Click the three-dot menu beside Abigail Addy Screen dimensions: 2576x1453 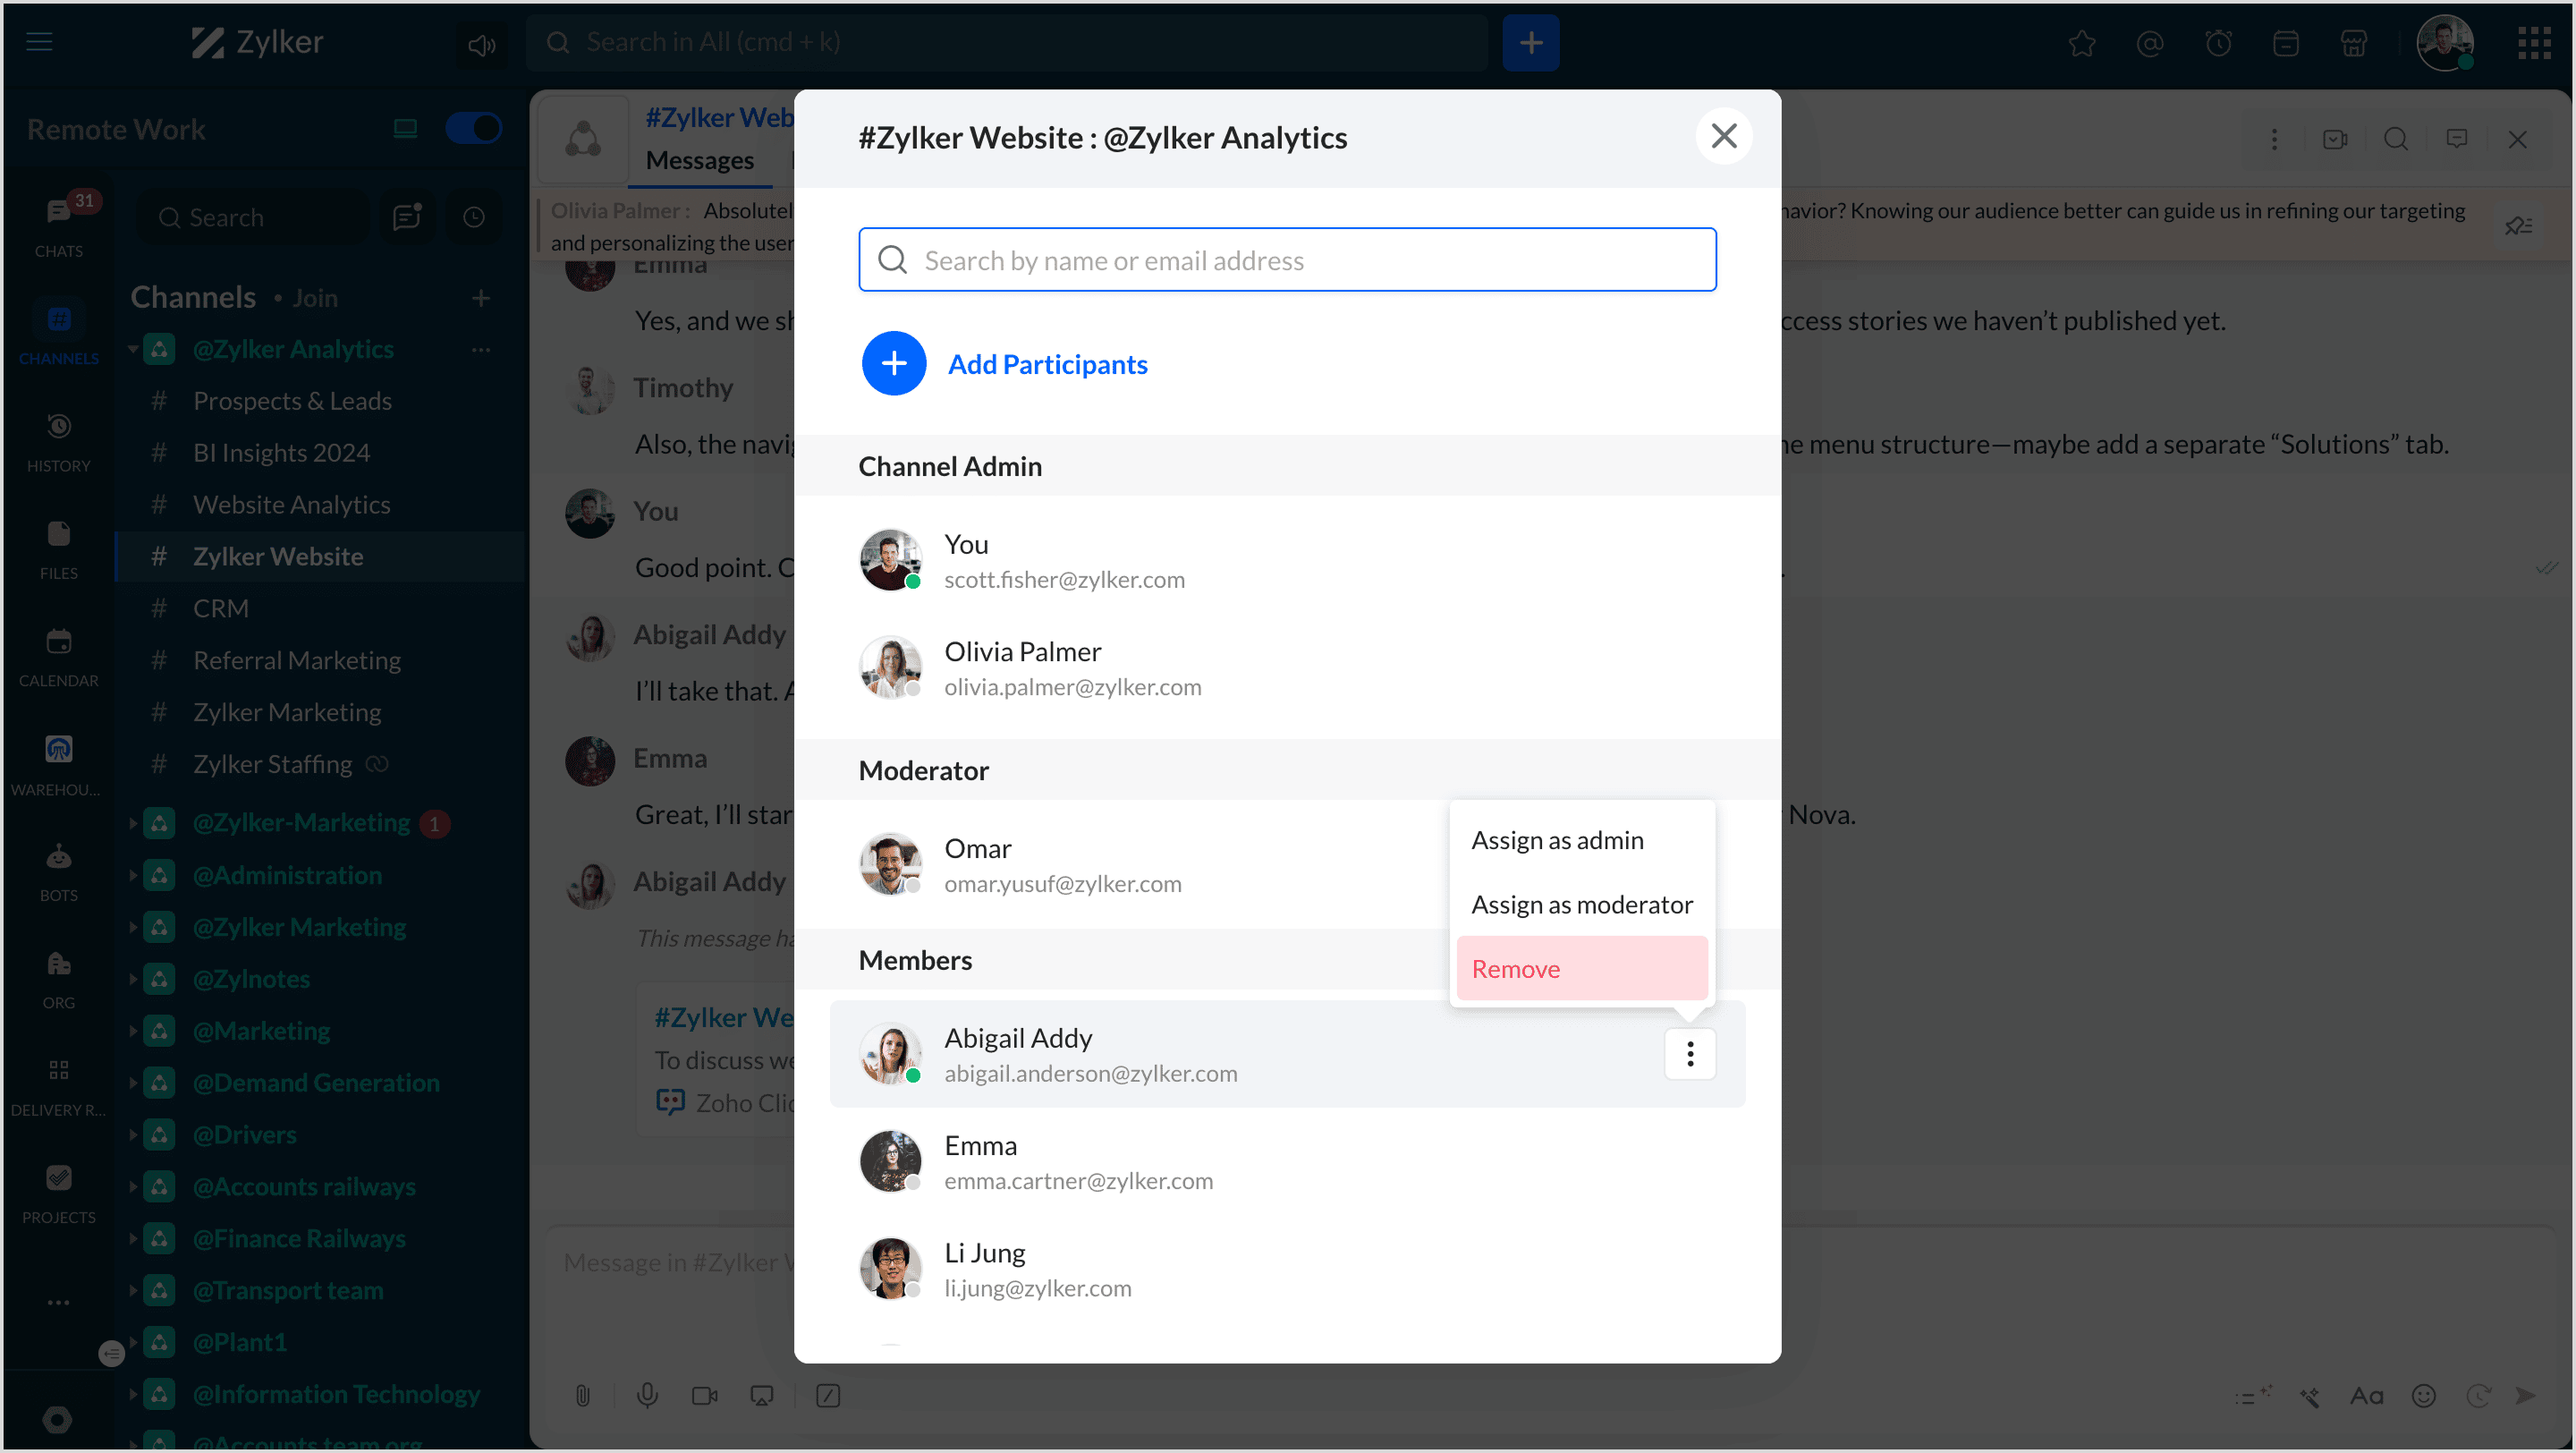pos(1689,1054)
